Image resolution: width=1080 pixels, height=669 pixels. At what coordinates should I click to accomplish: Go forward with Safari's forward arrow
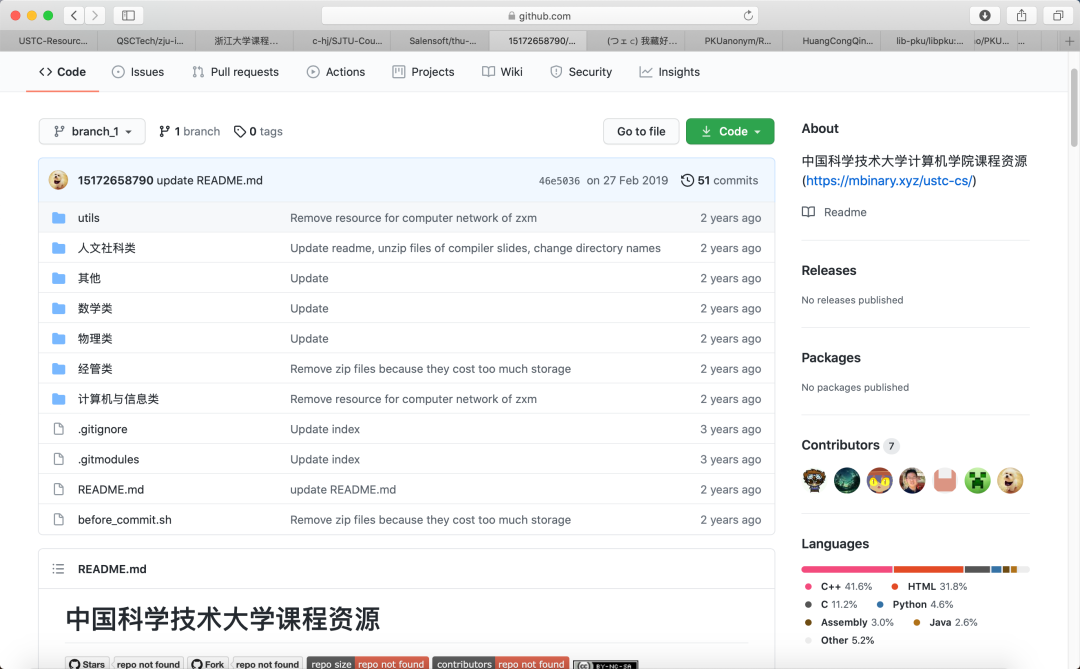95,15
